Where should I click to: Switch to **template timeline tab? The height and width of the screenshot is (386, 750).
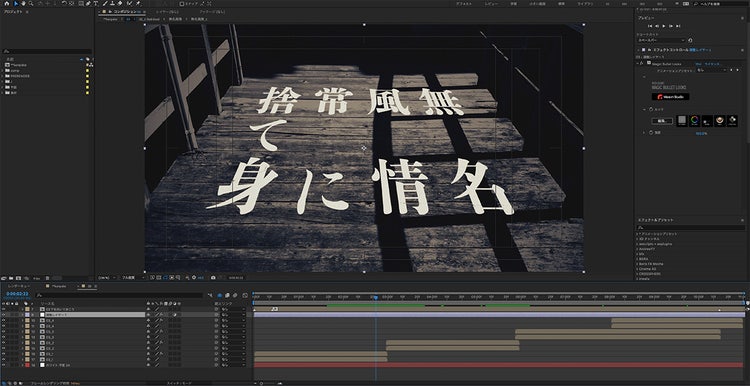pos(58,286)
